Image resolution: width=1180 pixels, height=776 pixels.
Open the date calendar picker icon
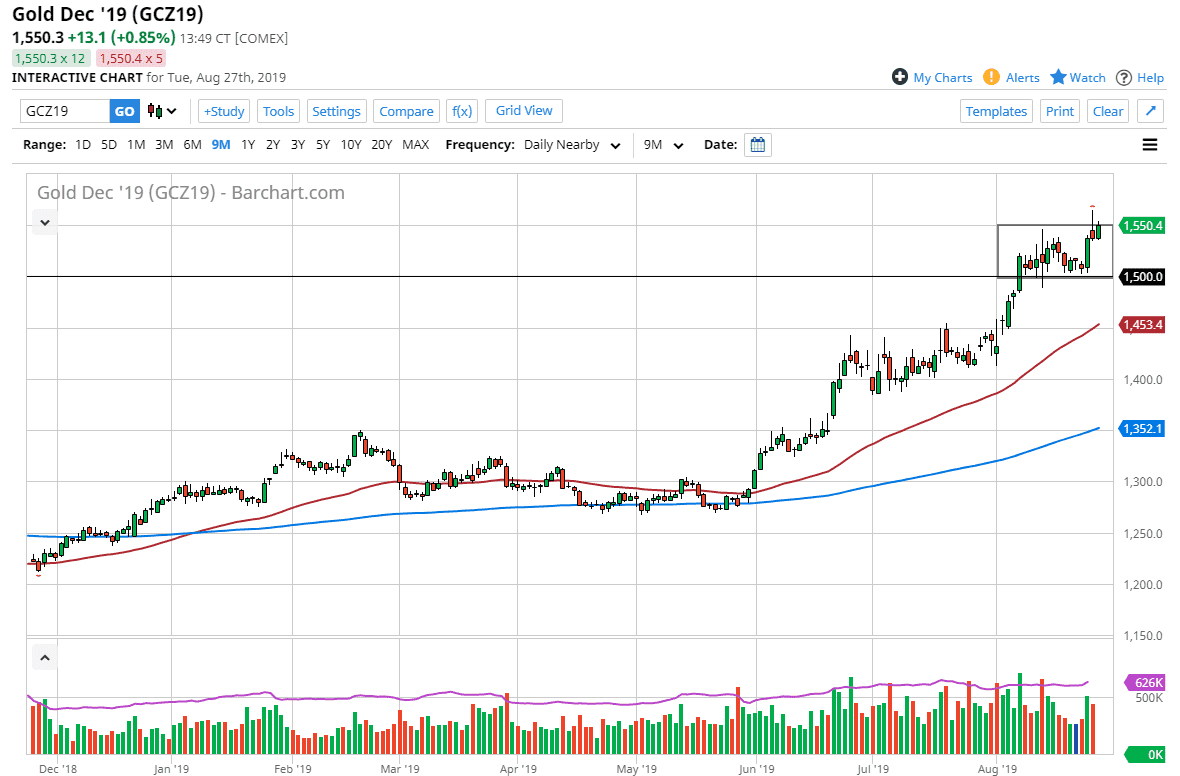[x=758, y=145]
